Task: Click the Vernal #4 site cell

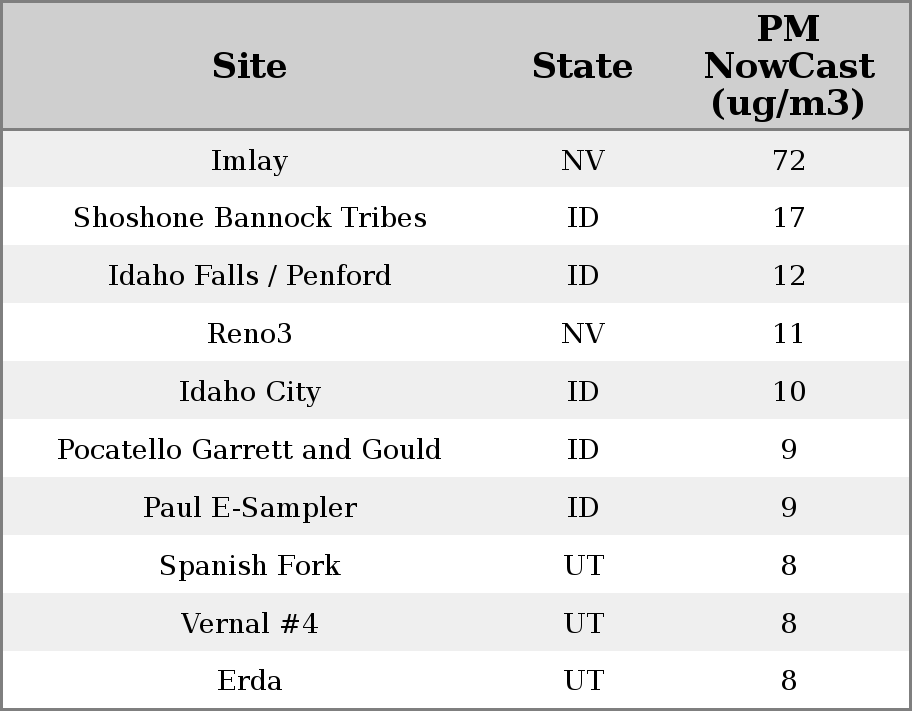Action: tap(249, 624)
